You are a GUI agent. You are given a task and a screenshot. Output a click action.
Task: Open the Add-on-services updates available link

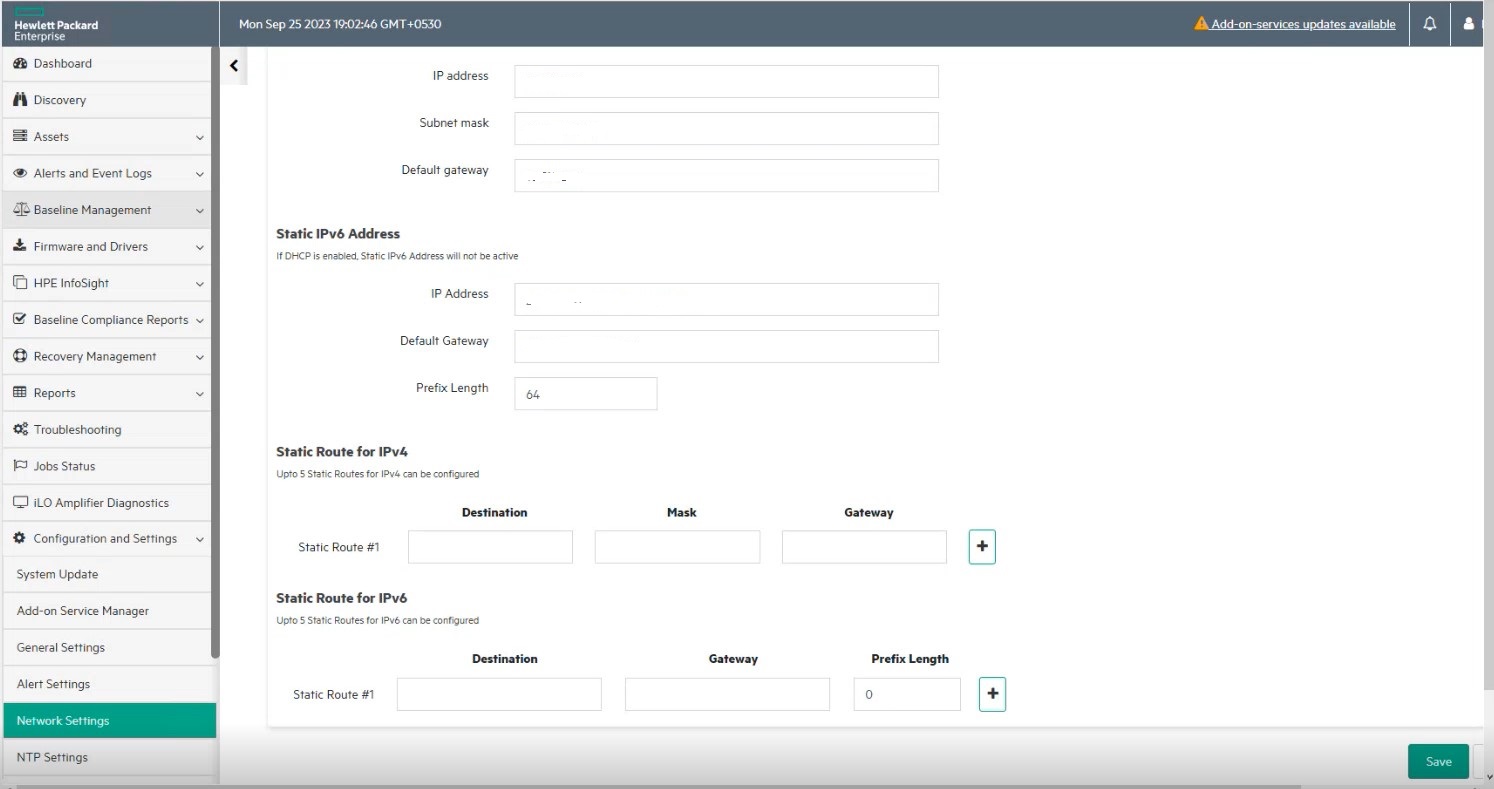1302,24
